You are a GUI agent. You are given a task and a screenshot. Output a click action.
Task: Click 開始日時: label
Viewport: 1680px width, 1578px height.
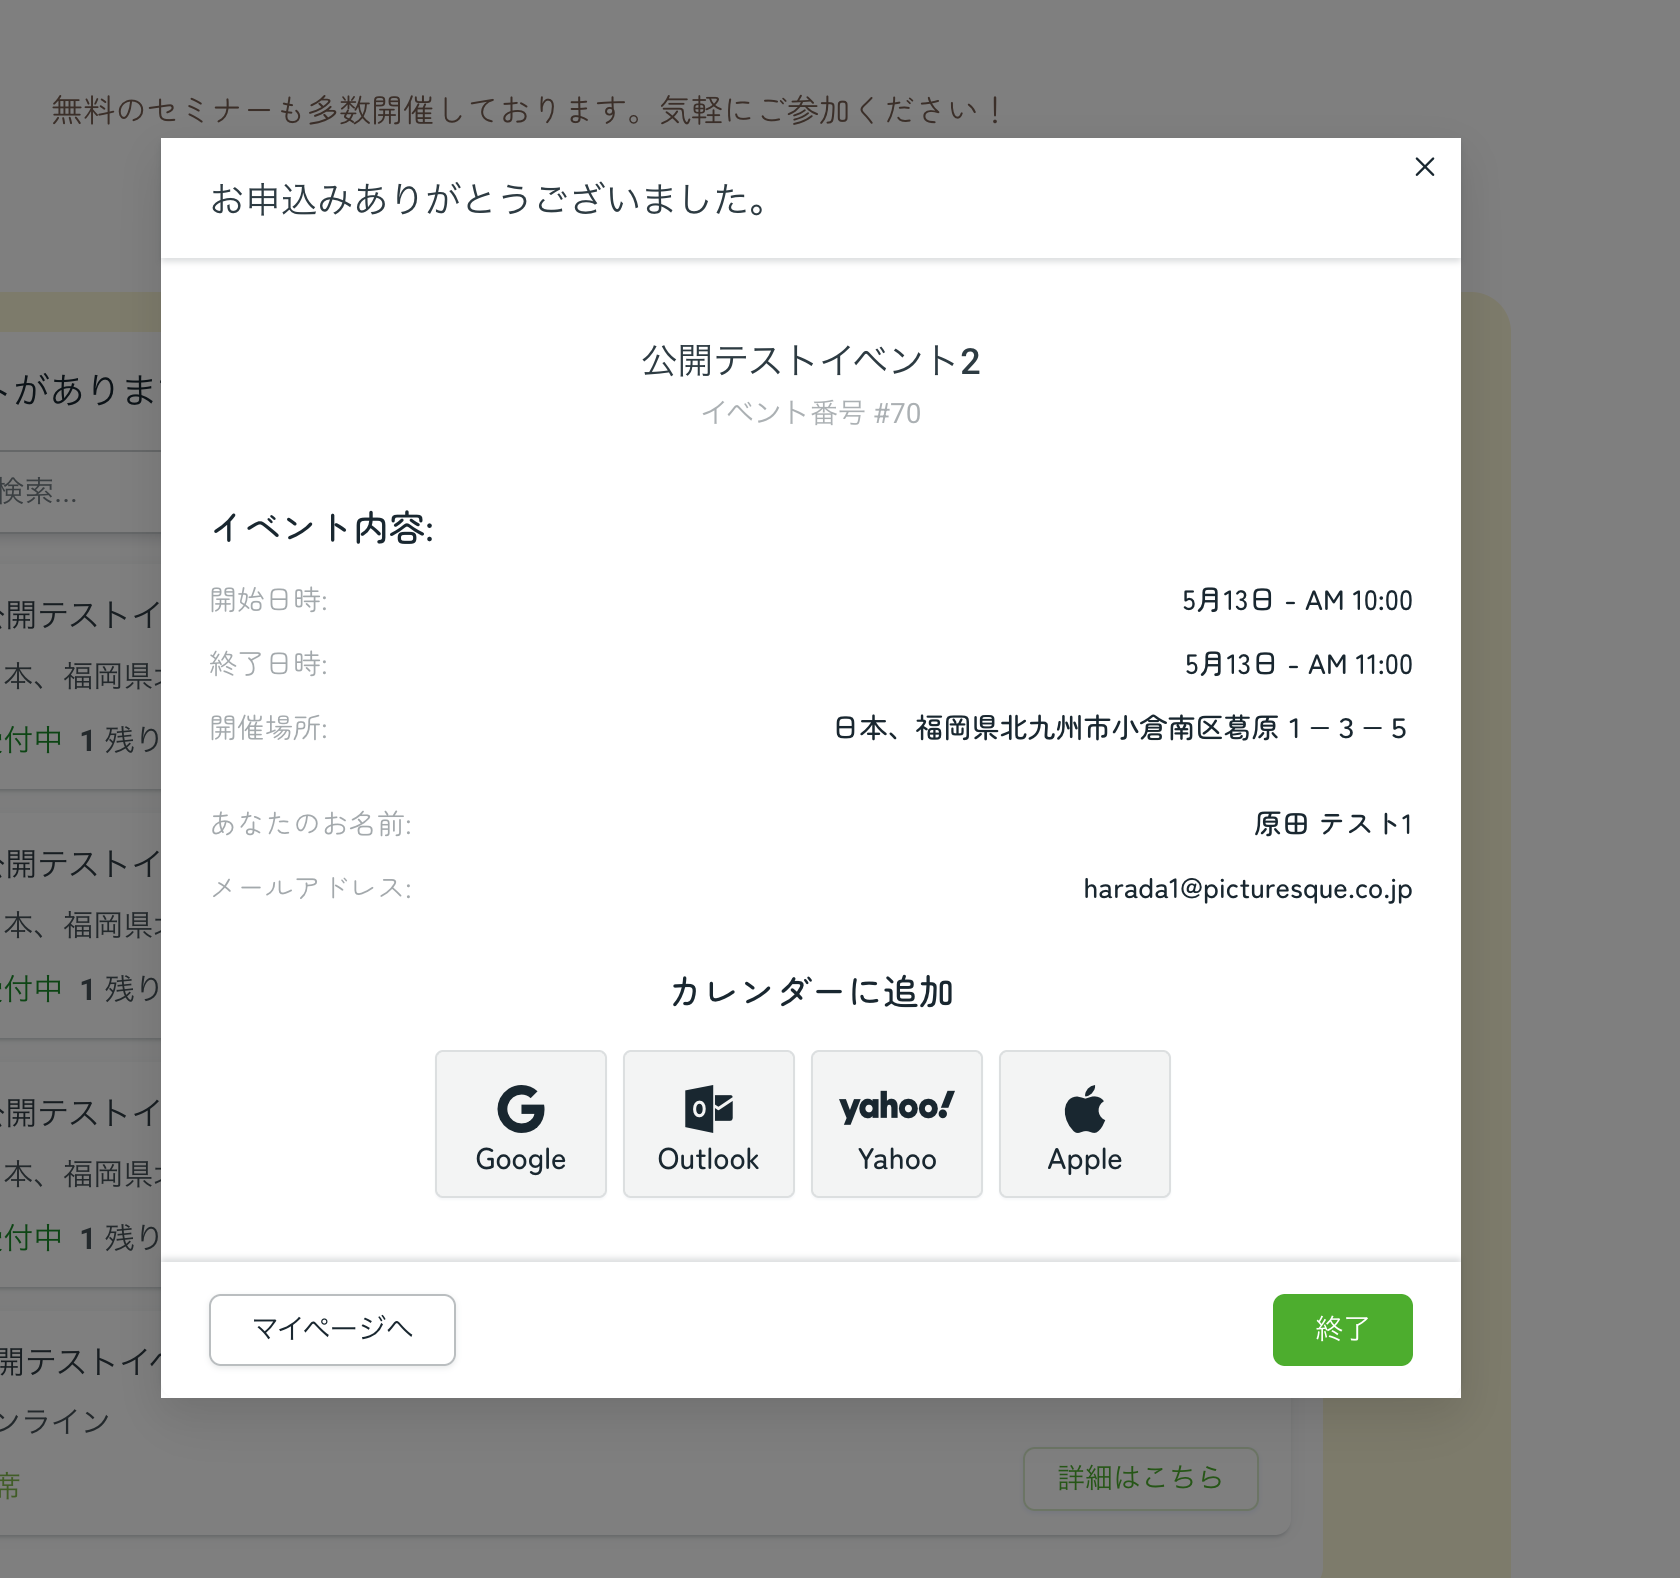tap(268, 600)
